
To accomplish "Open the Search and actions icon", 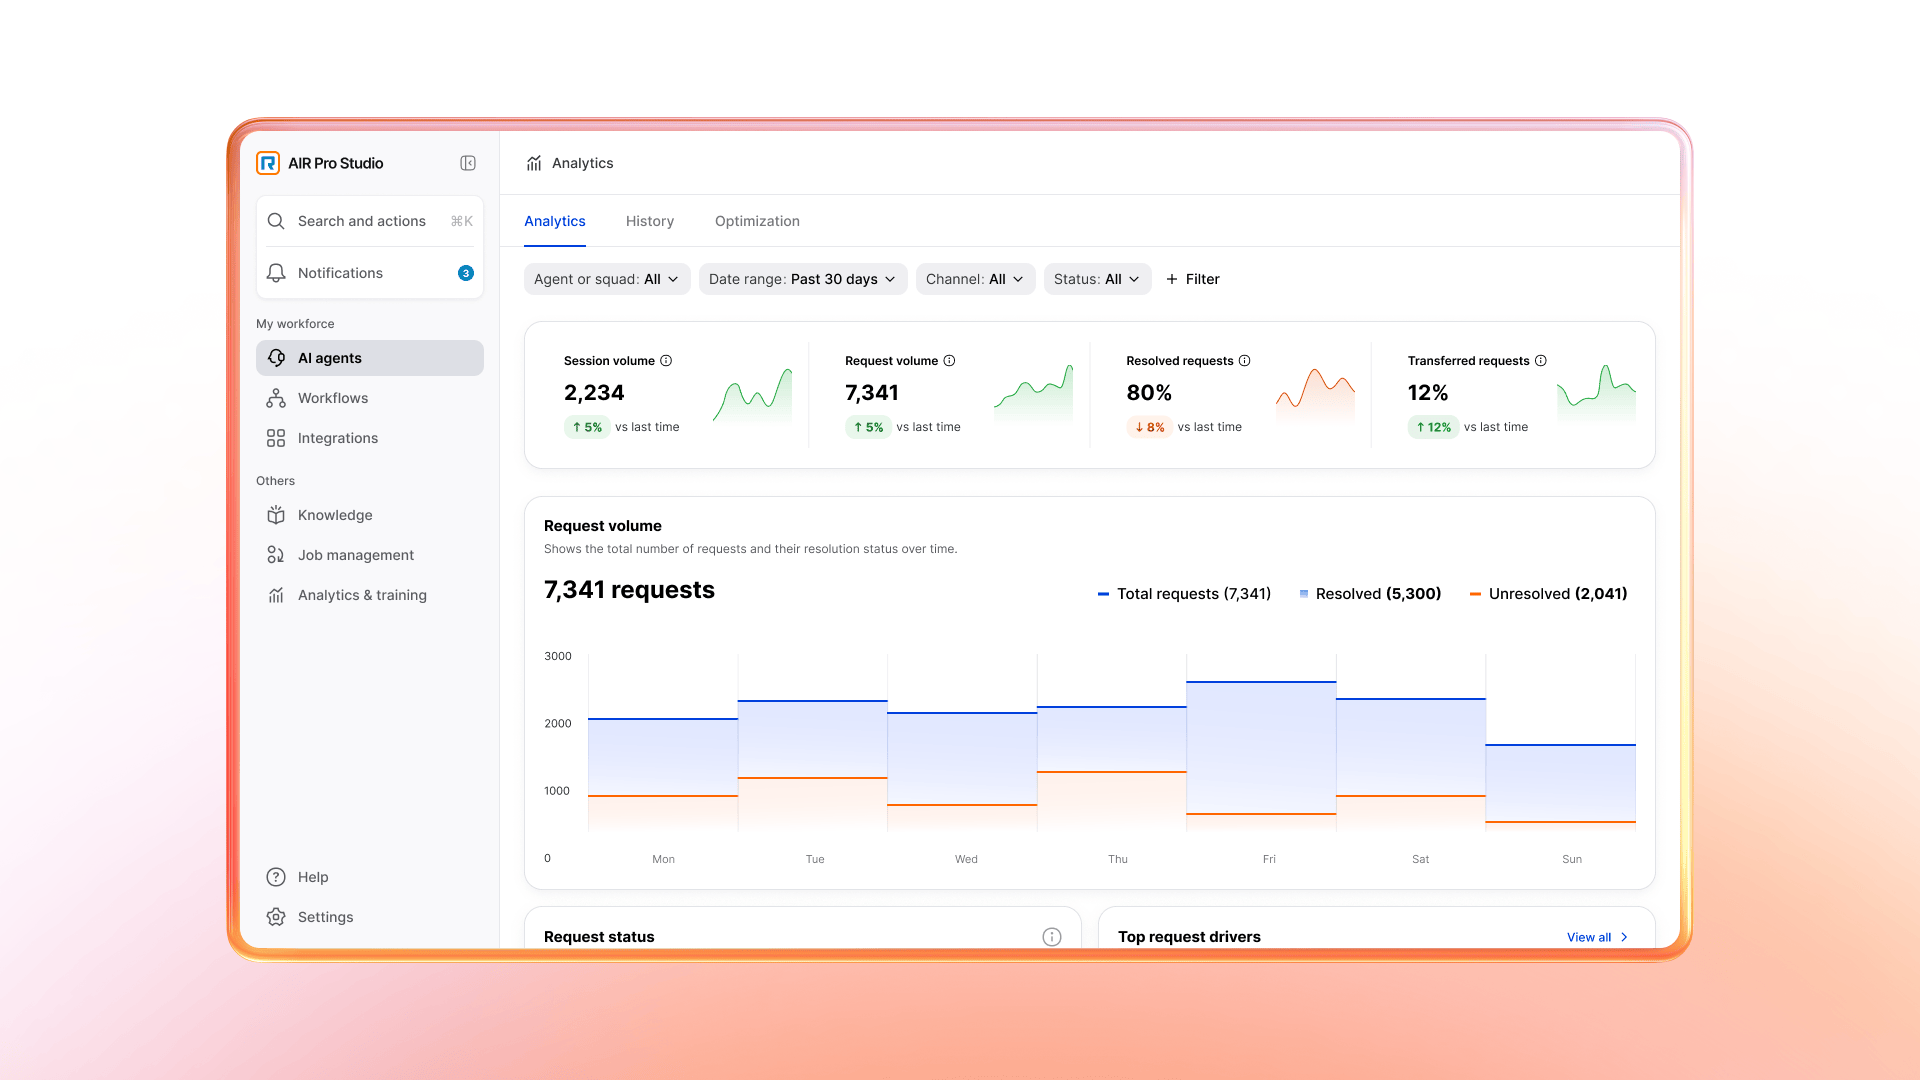I will [276, 221].
